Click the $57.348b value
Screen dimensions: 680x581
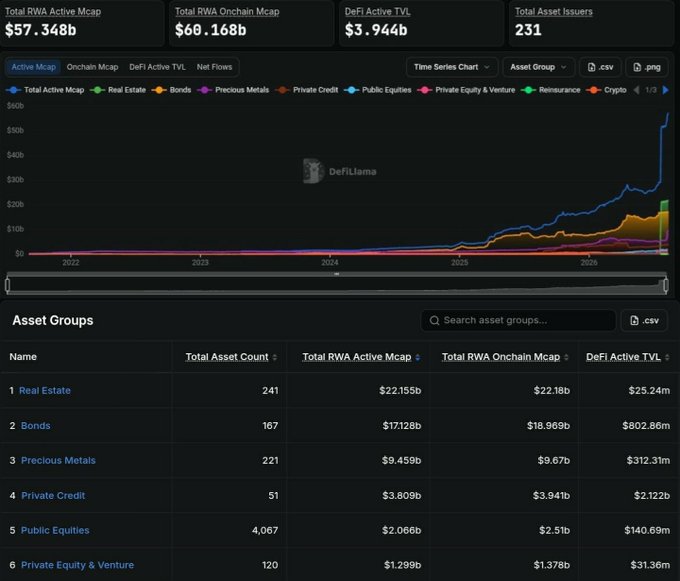(41, 30)
